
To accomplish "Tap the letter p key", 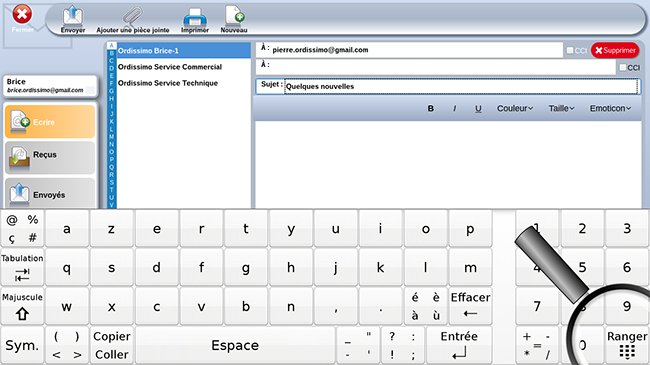I will (x=470, y=229).
